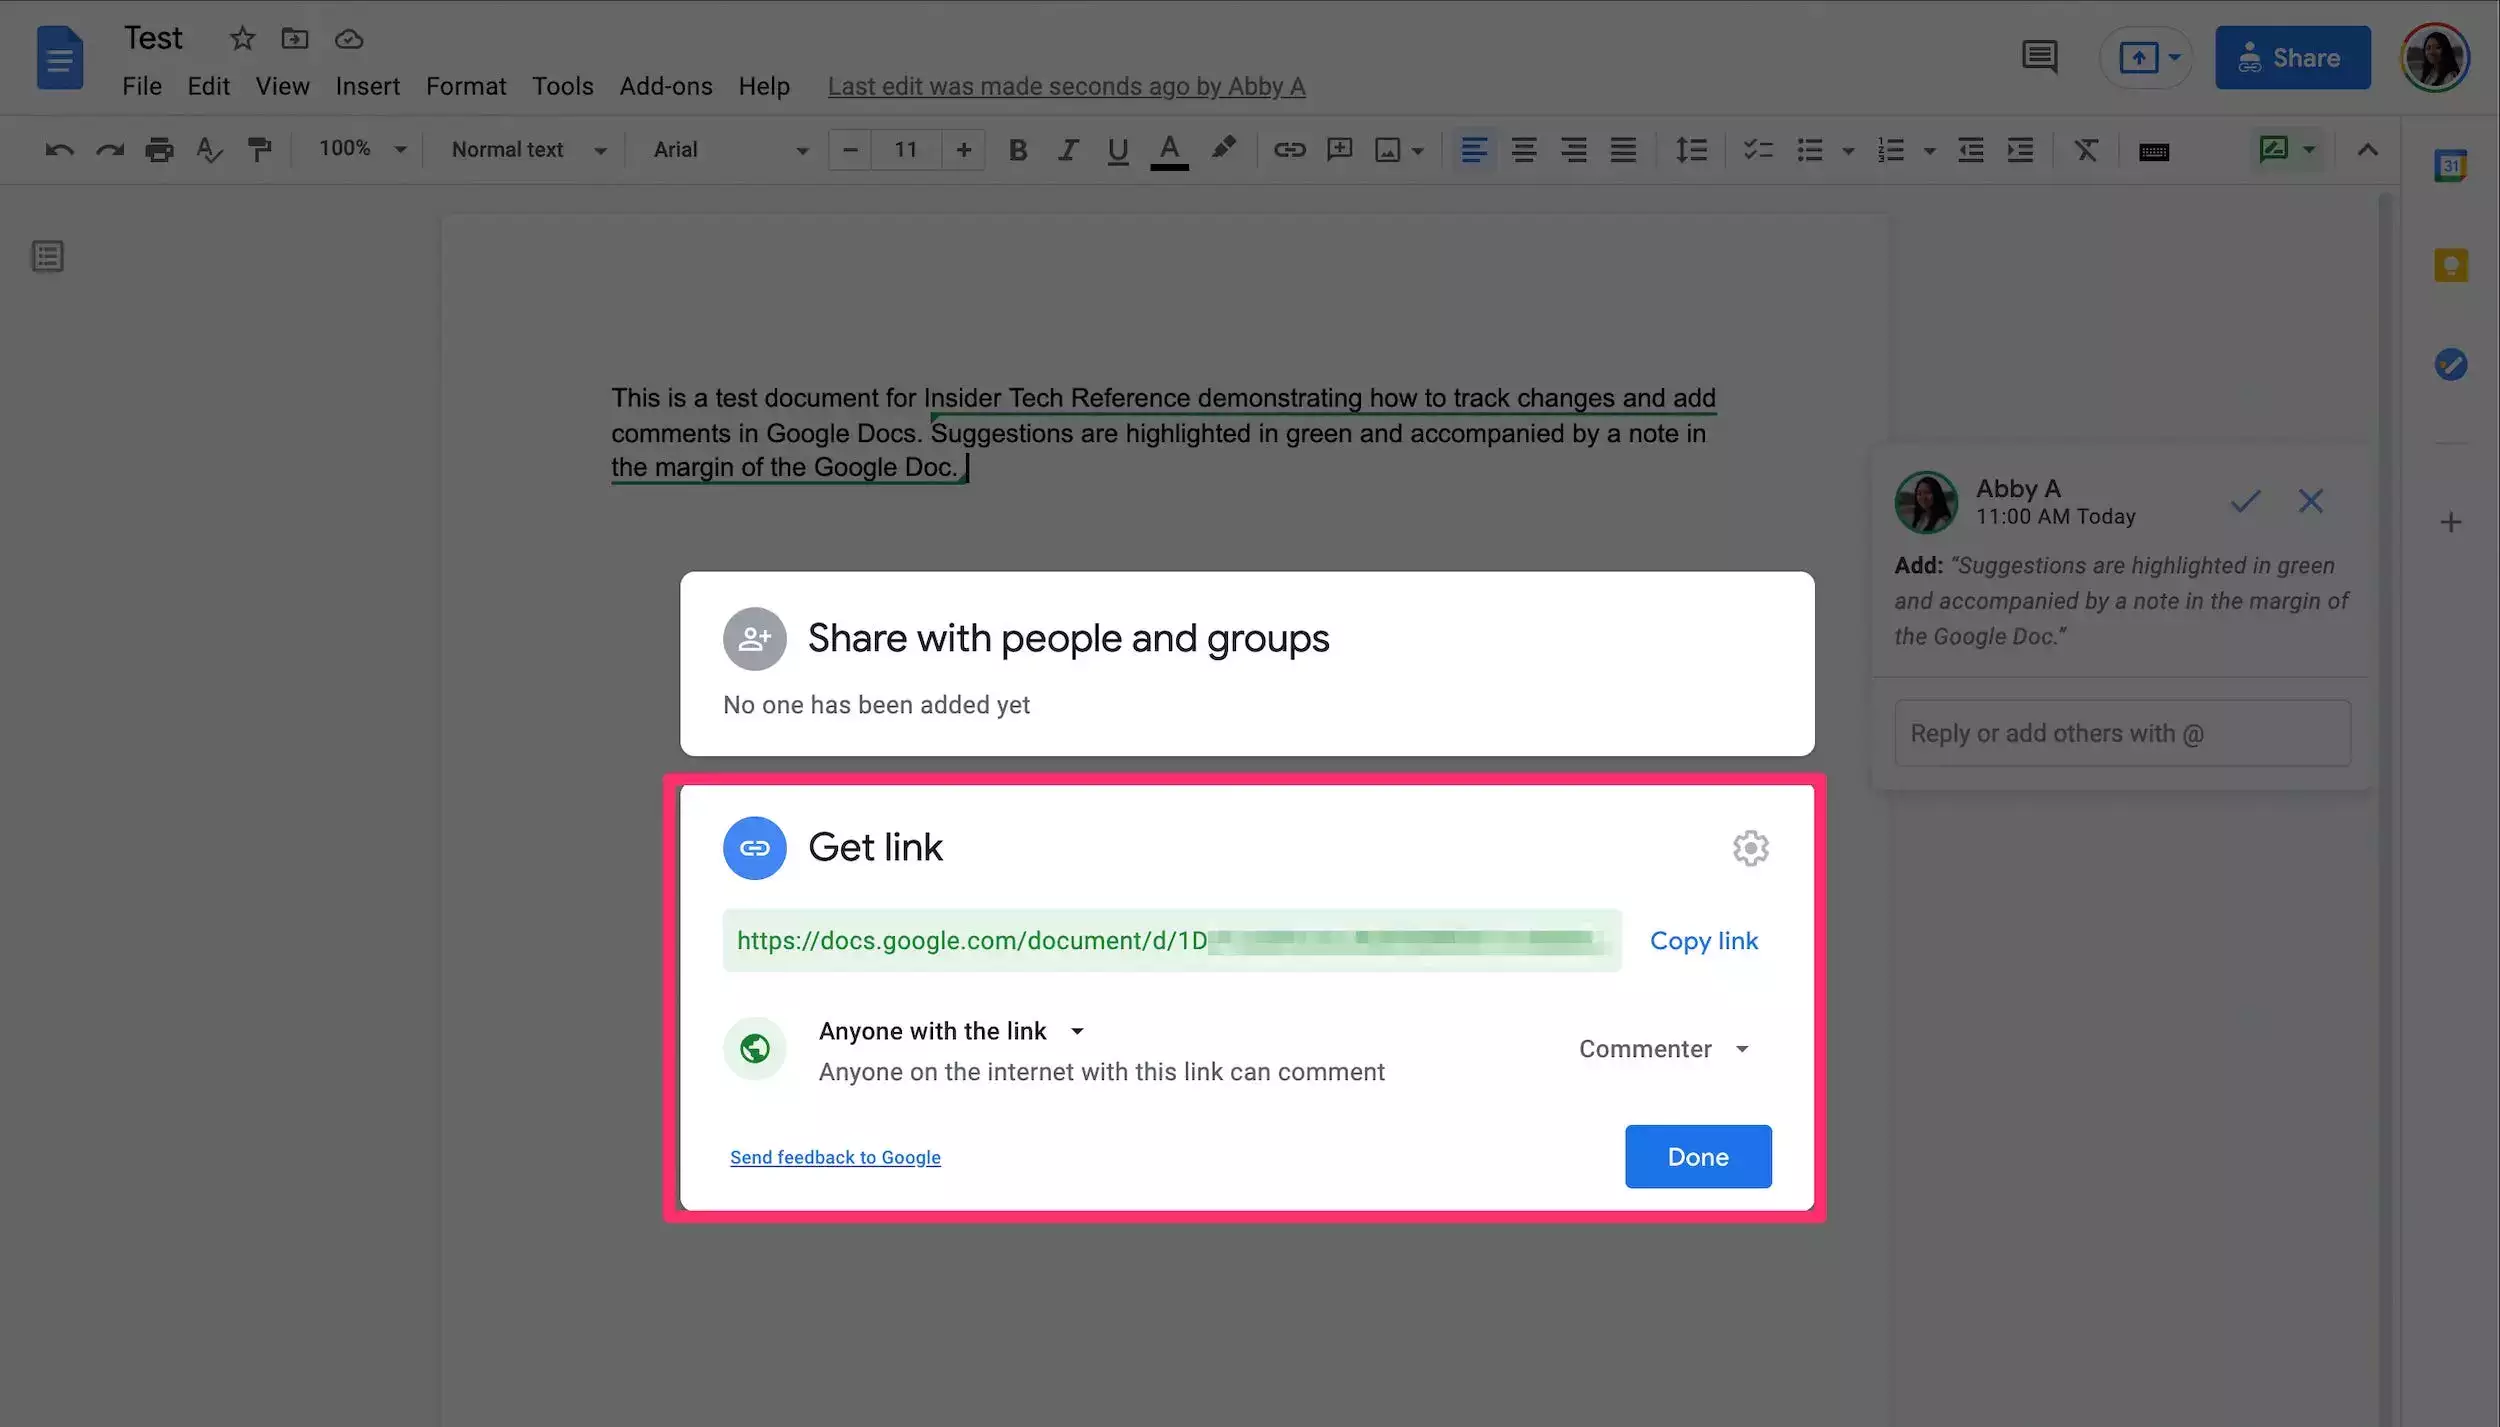Open the 100% zoom dropdown

(362, 149)
